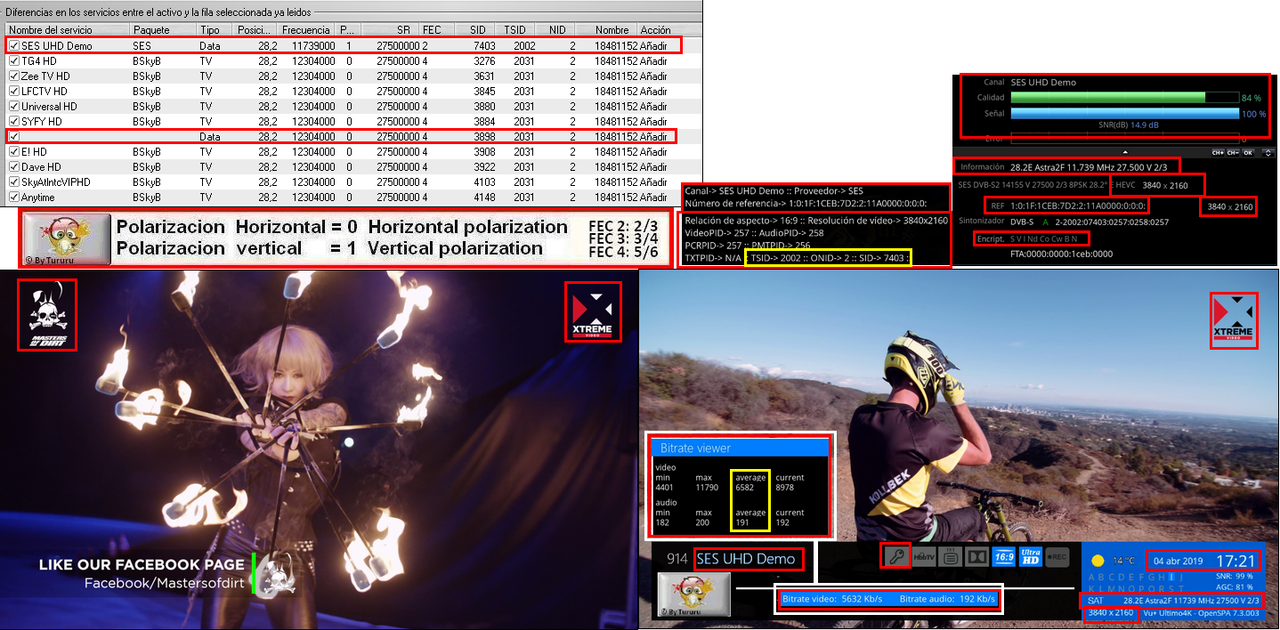Click the XTREME logo on fire-dancer video
Screen dimensions: 1280x630
591,311
